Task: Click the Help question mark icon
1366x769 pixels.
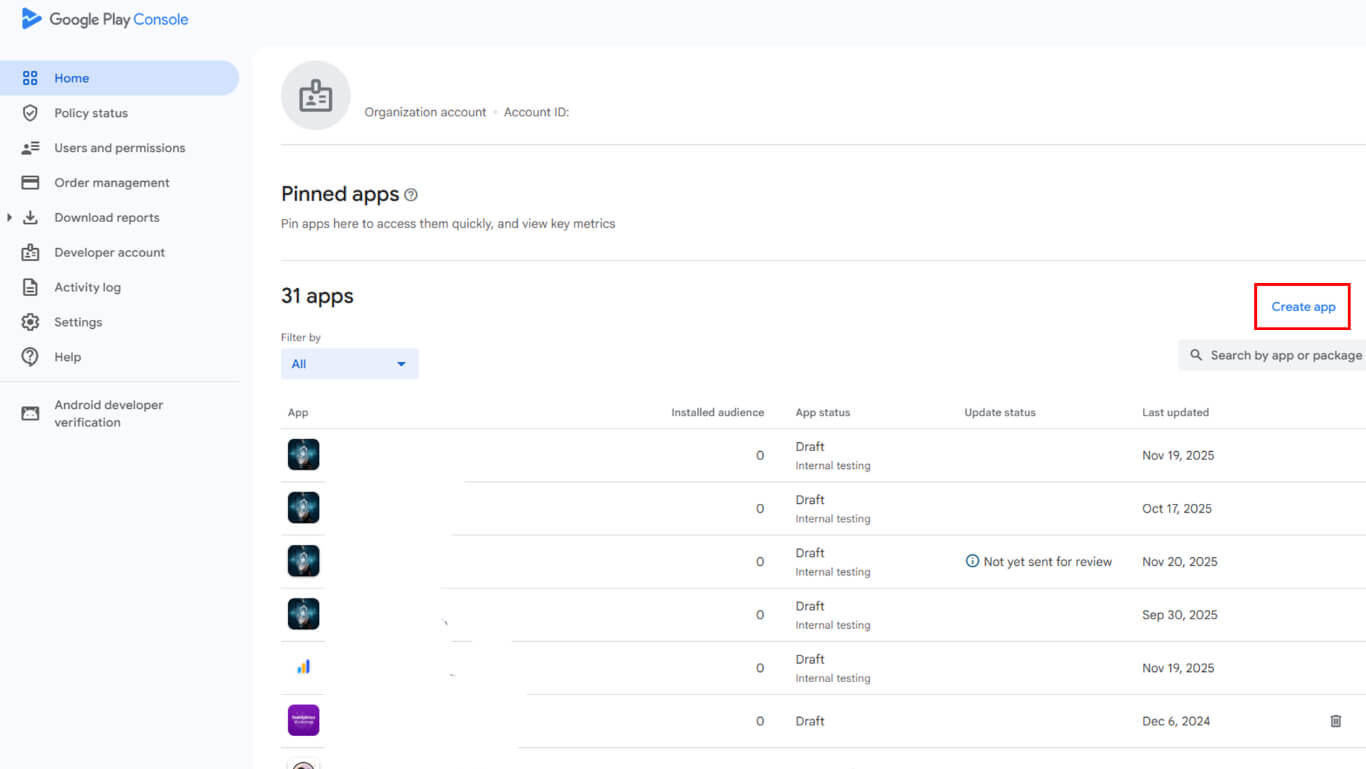Action: point(30,357)
